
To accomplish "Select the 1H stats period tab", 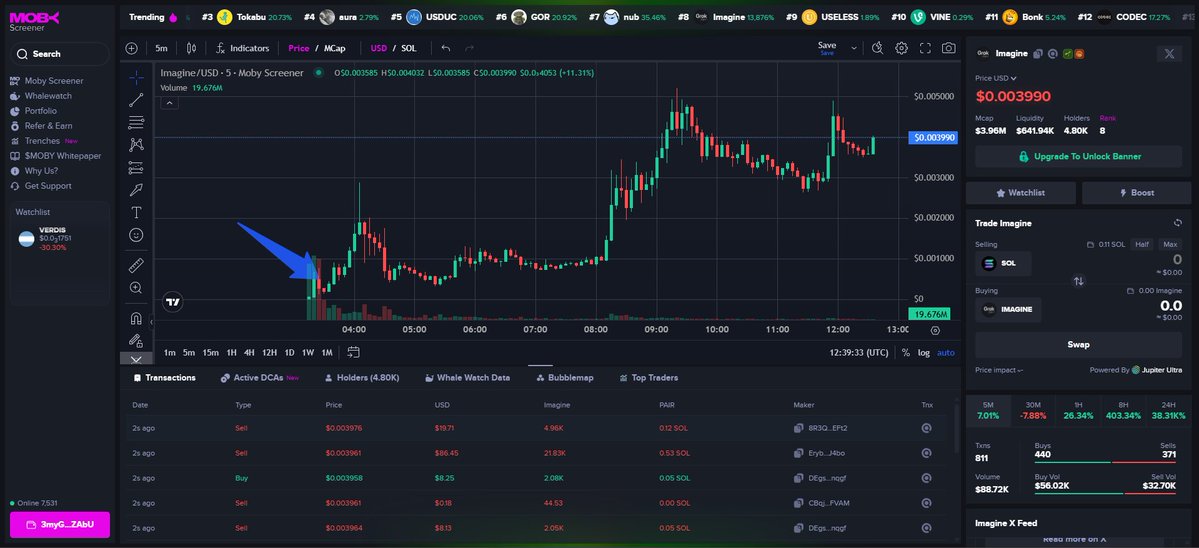I will [1077, 410].
